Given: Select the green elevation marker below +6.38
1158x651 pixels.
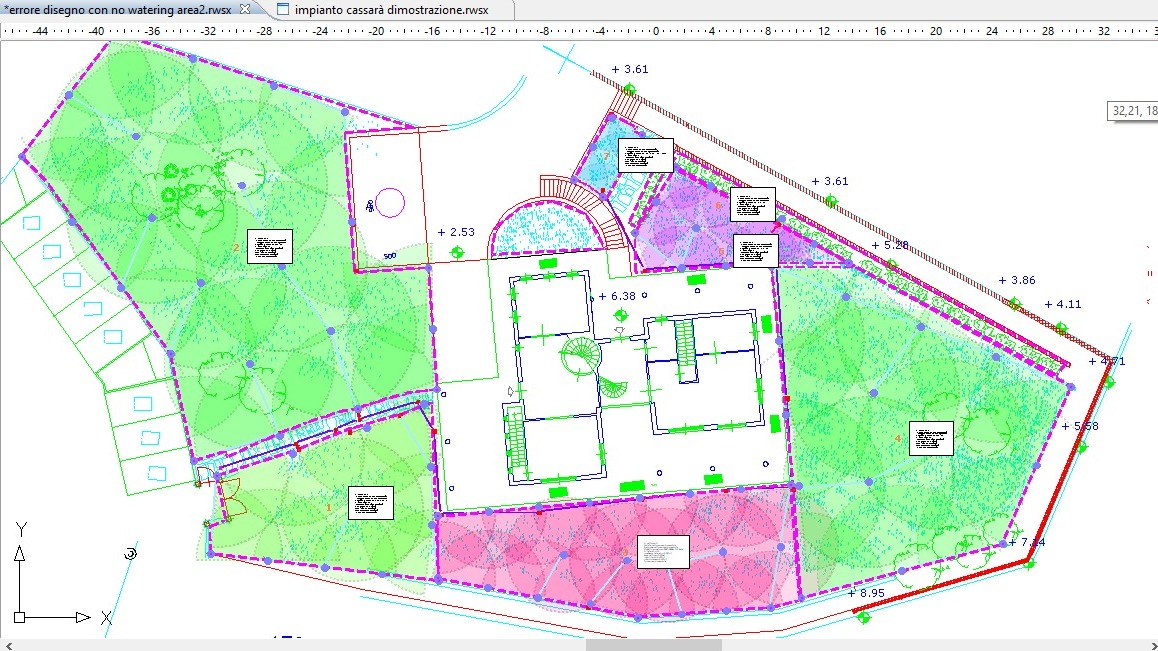Looking at the screenshot, I should pyautogui.click(x=619, y=315).
